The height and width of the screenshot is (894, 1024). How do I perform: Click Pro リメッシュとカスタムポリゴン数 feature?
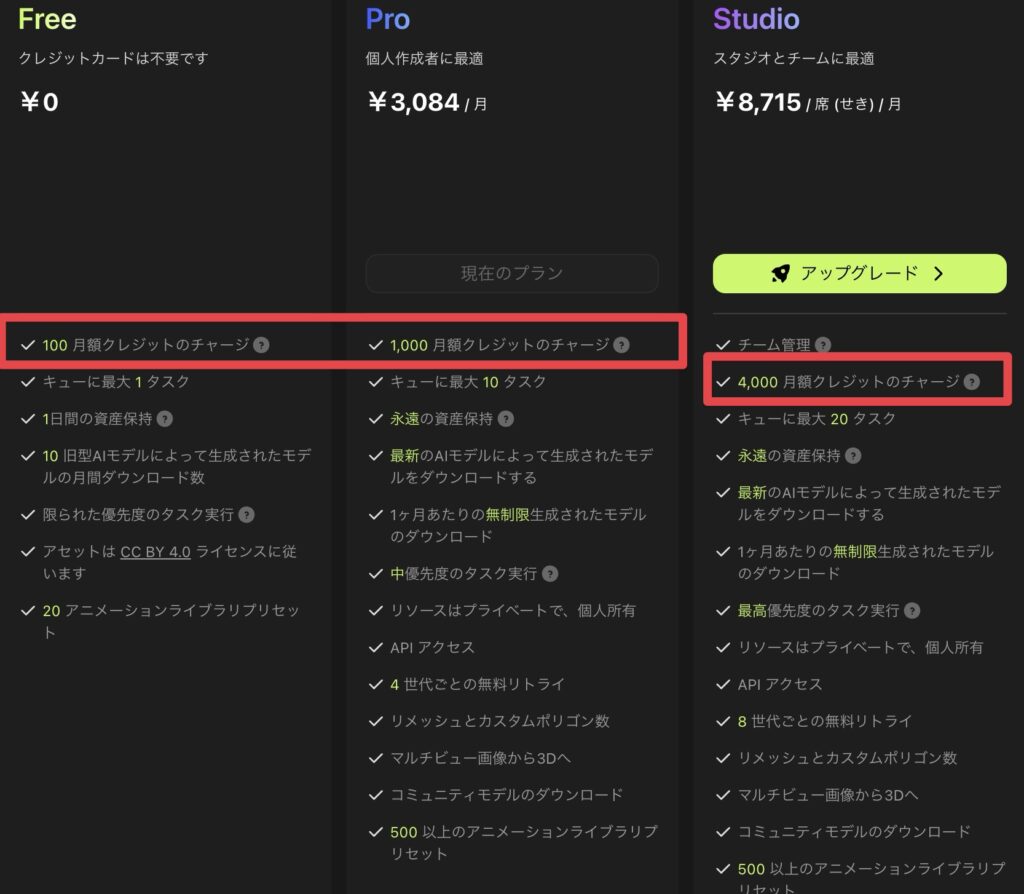pyautogui.click(x=500, y=722)
